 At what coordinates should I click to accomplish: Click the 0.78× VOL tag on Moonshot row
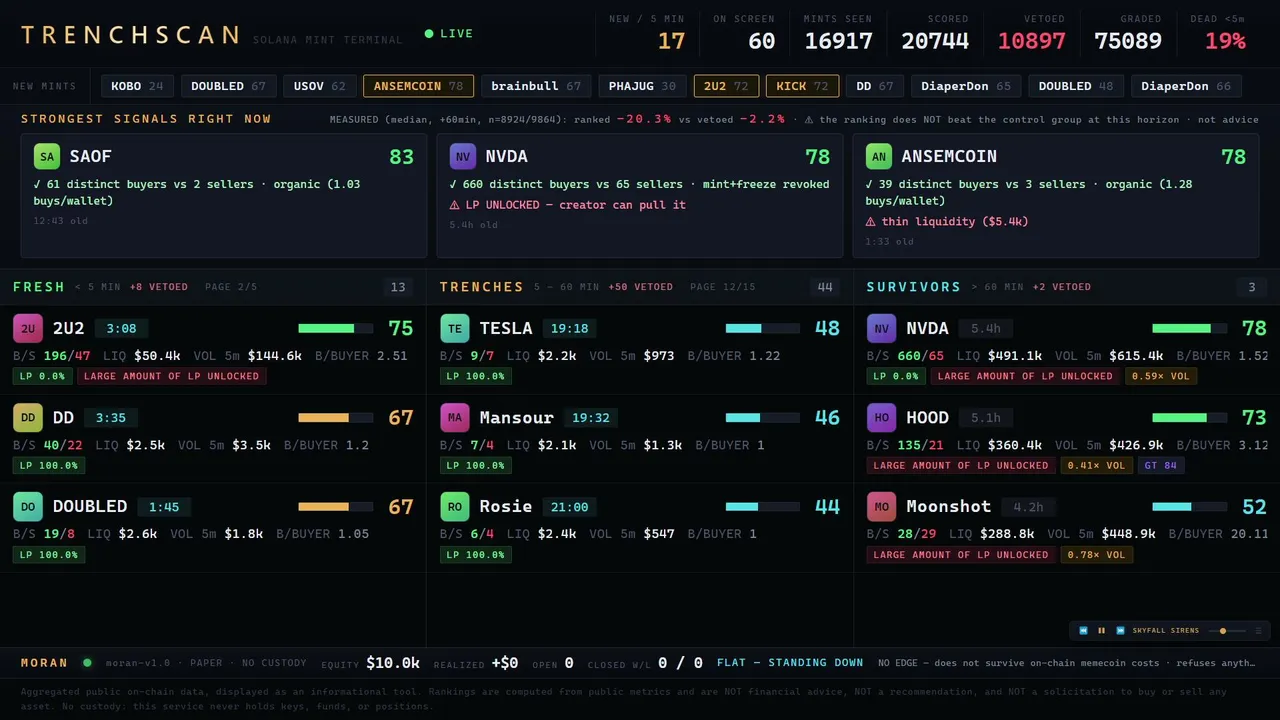pos(1097,555)
